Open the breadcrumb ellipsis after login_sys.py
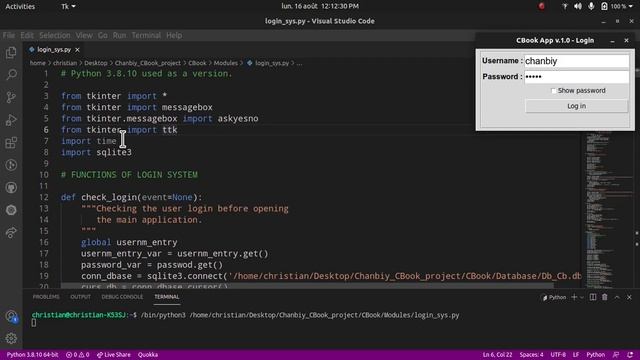This screenshot has width=640, height=360. pos(300,63)
